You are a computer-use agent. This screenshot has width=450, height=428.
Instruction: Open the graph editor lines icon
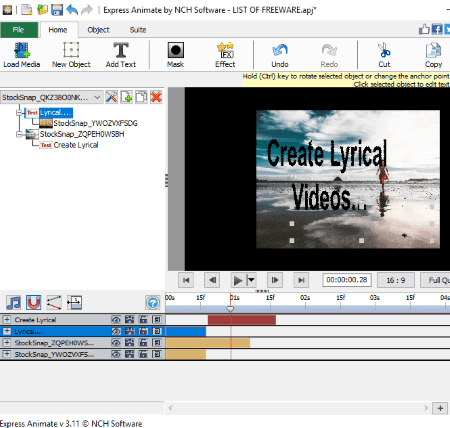click(x=54, y=302)
